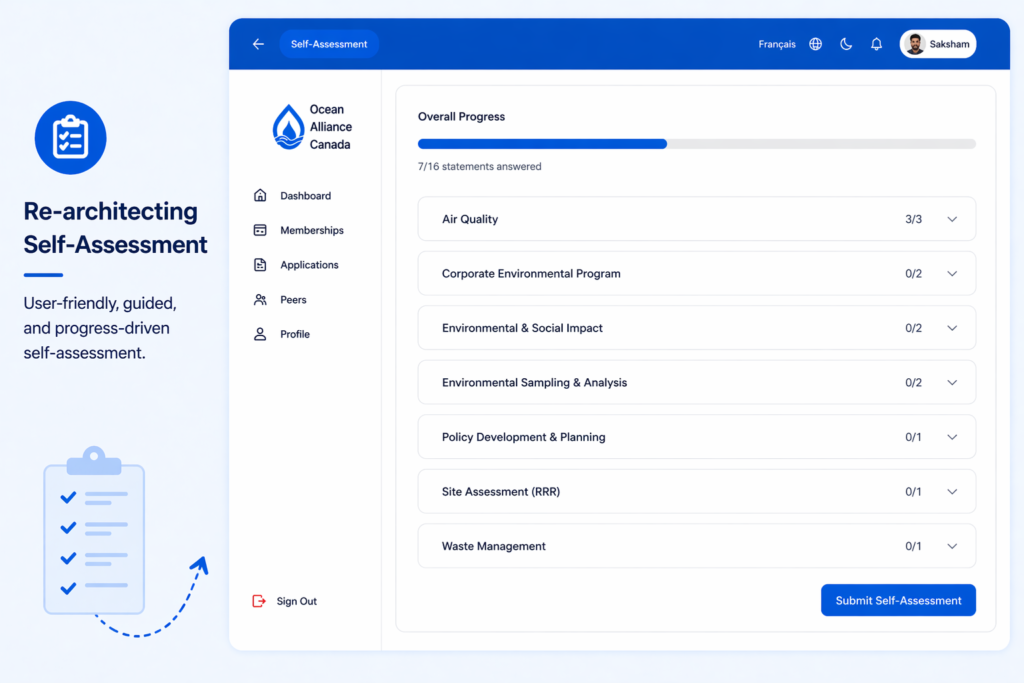Open notifications bell icon
The width and height of the screenshot is (1024, 683).
click(x=876, y=44)
